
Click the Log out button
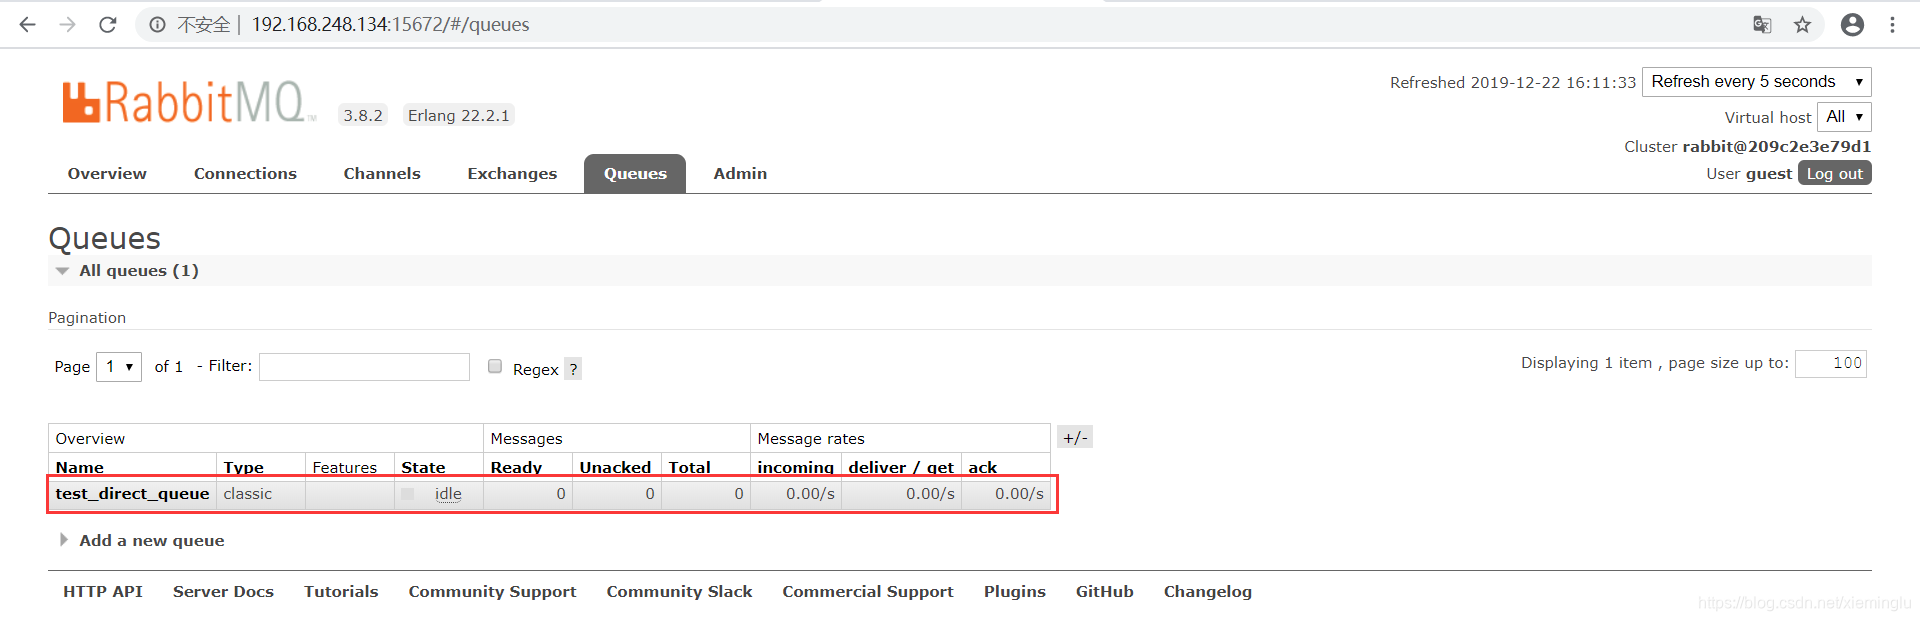tap(1835, 174)
